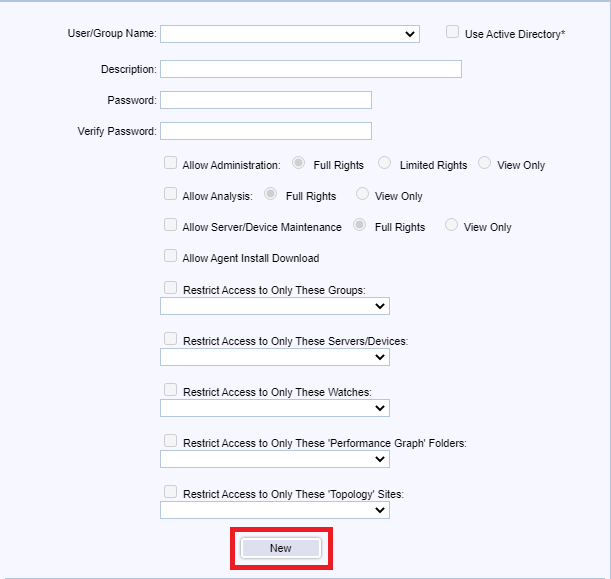Select View Only for Administration
This screenshot has height=579, width=611.
[484, 163]
